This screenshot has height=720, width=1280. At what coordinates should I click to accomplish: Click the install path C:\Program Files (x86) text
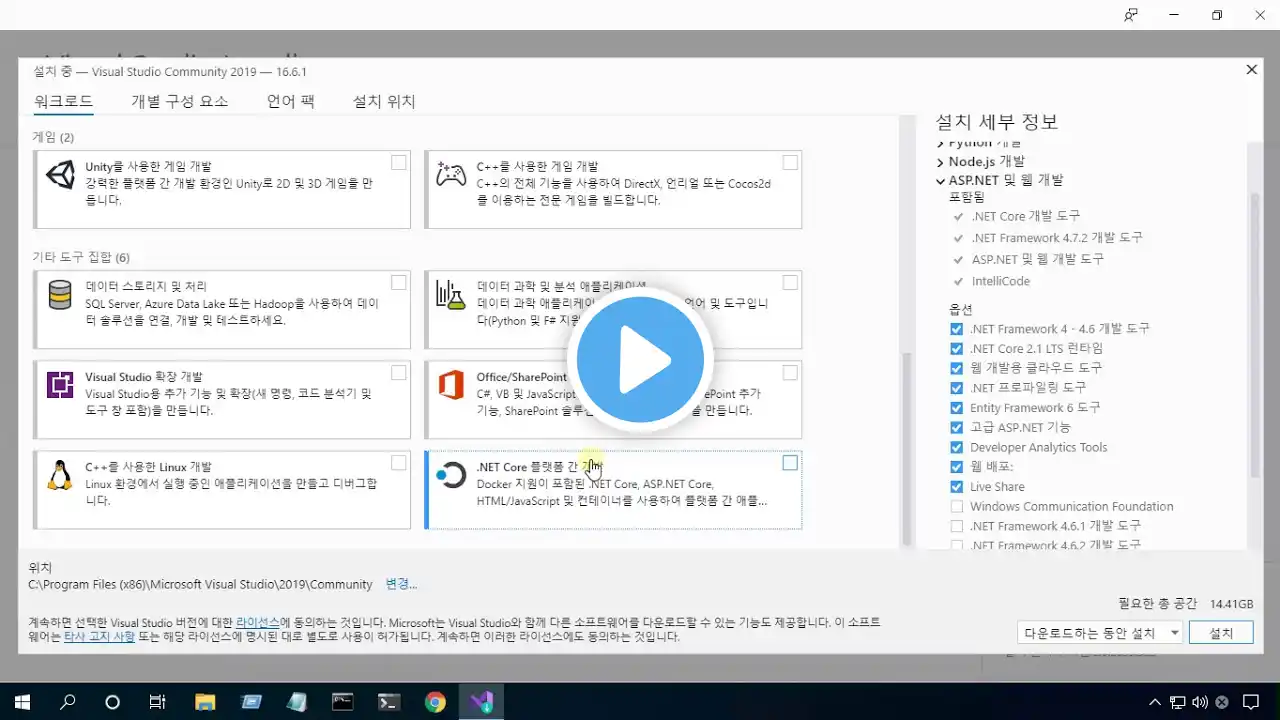coord(200,584)
